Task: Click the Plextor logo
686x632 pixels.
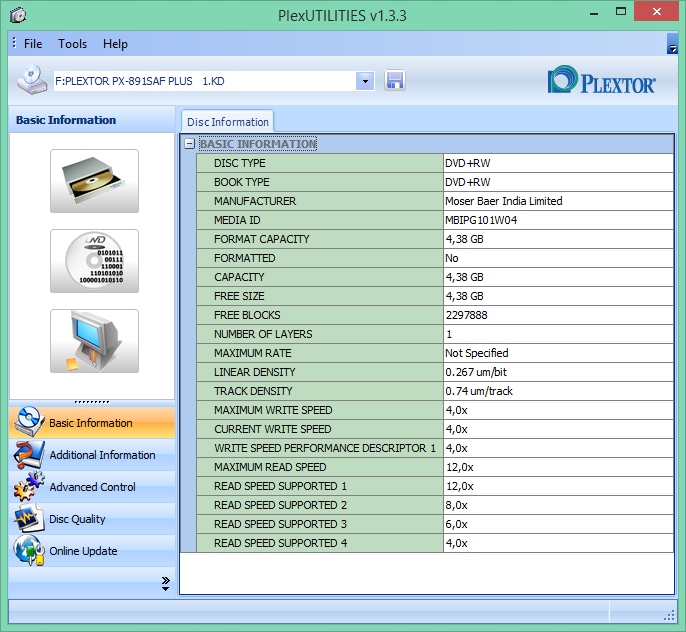Action: tap(602, 80)
